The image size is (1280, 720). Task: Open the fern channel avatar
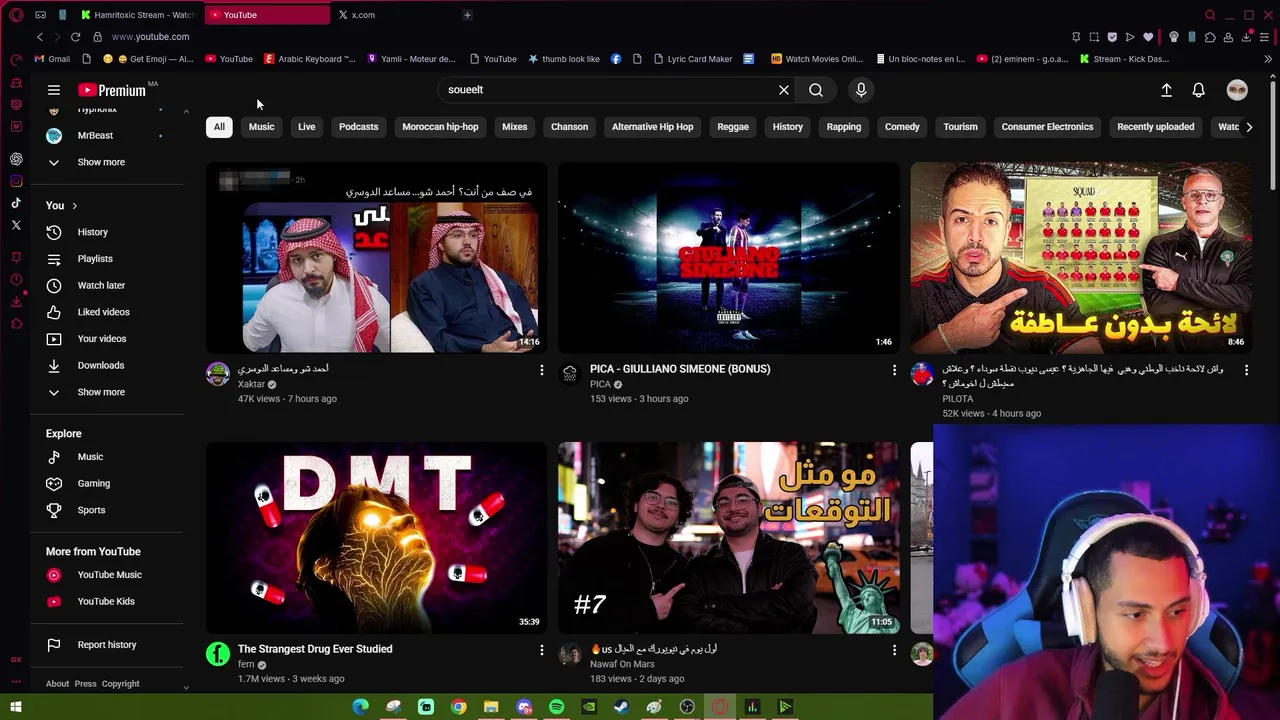click(218, 654)
